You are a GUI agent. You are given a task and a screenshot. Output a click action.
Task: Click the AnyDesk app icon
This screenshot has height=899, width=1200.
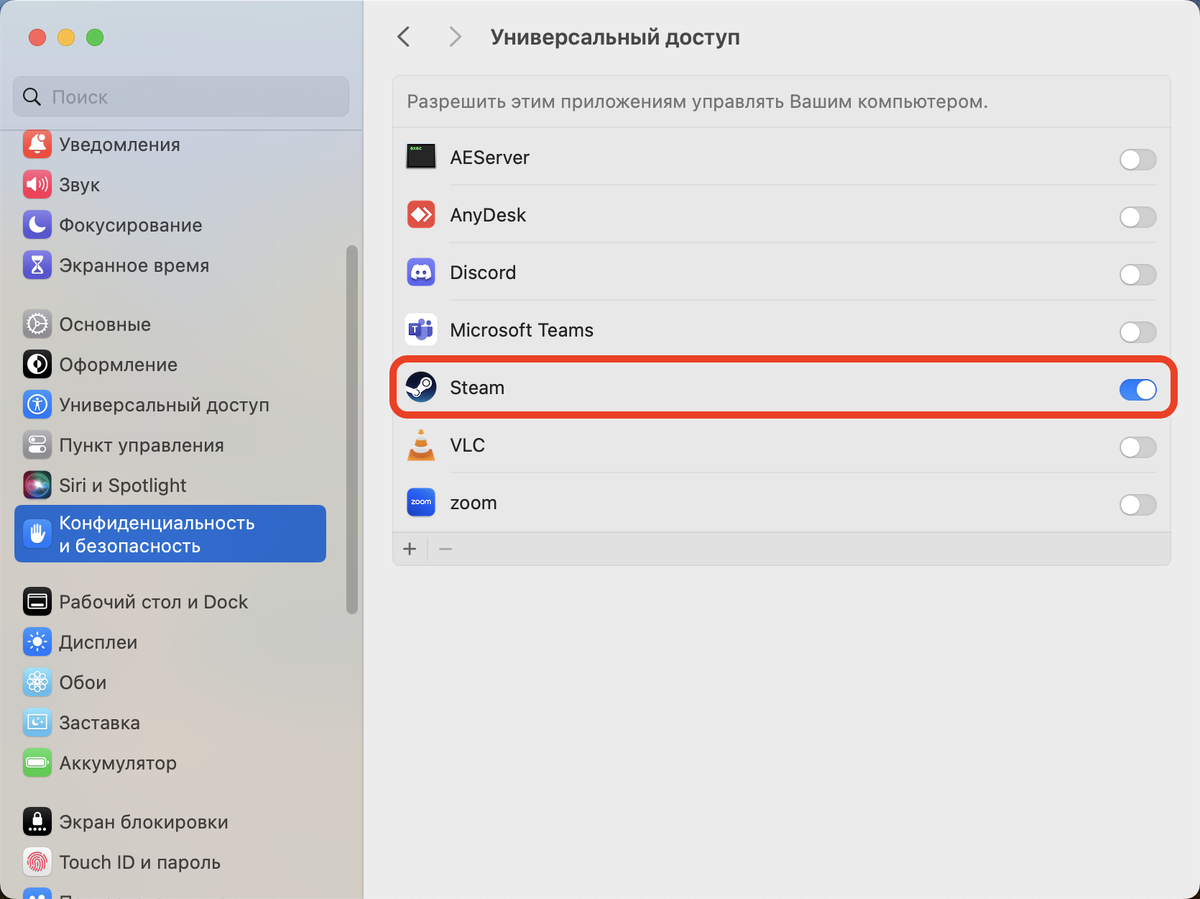(421, 215)
